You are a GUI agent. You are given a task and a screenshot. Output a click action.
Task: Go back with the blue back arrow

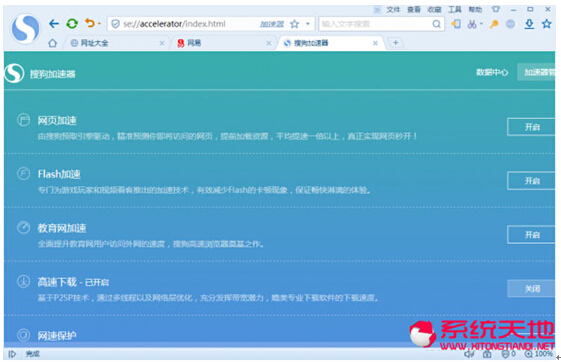click(x=54, y=24)
